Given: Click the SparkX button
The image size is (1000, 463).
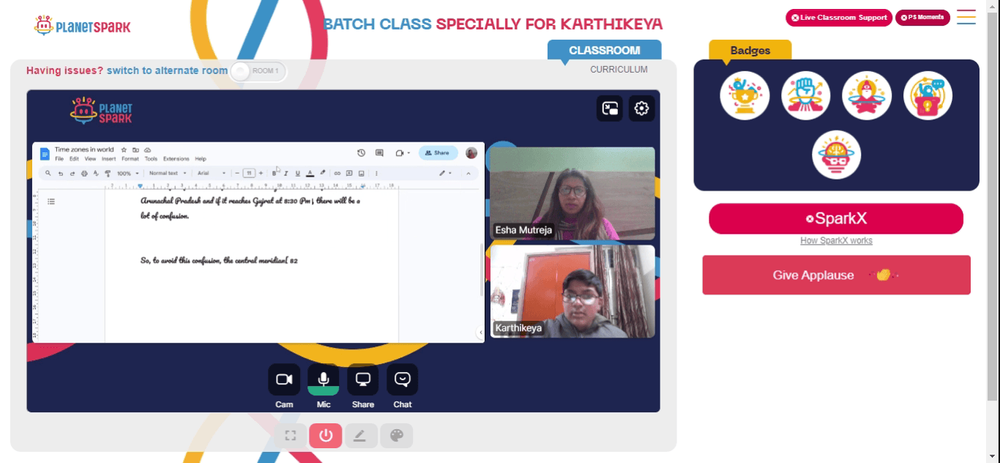Looking at the screenshot, I should [x=836, y=219].
